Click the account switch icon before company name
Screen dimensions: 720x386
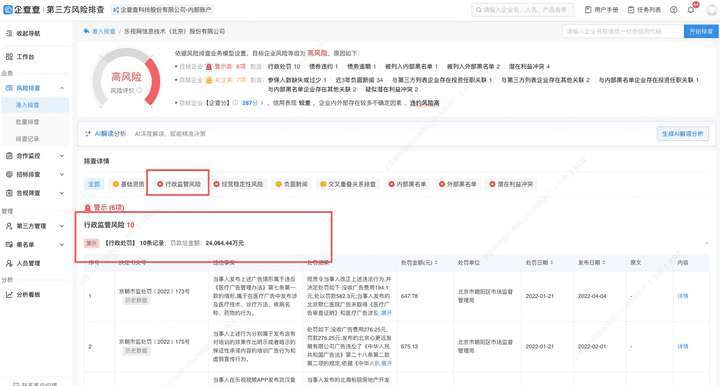(x=116, y=10)
